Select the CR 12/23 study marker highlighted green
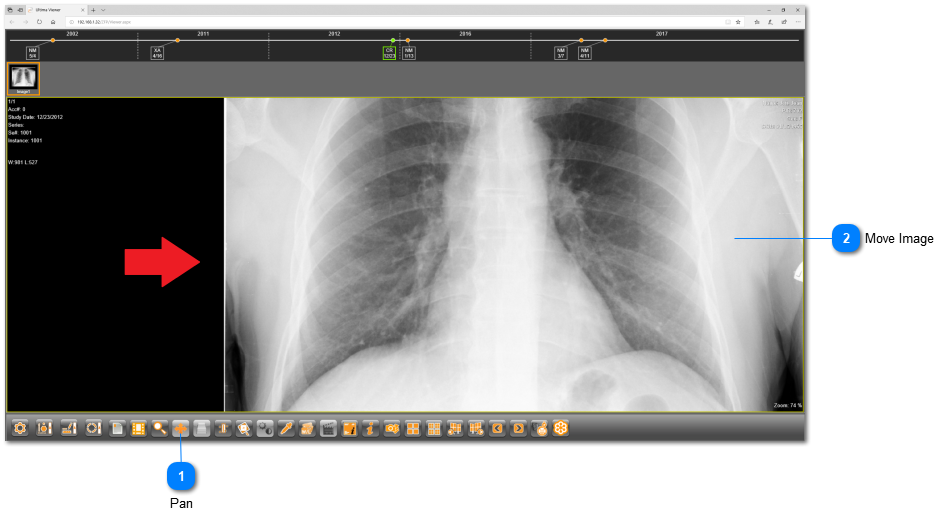The width and height of the screenshot is (950, 527). point(389,53)
